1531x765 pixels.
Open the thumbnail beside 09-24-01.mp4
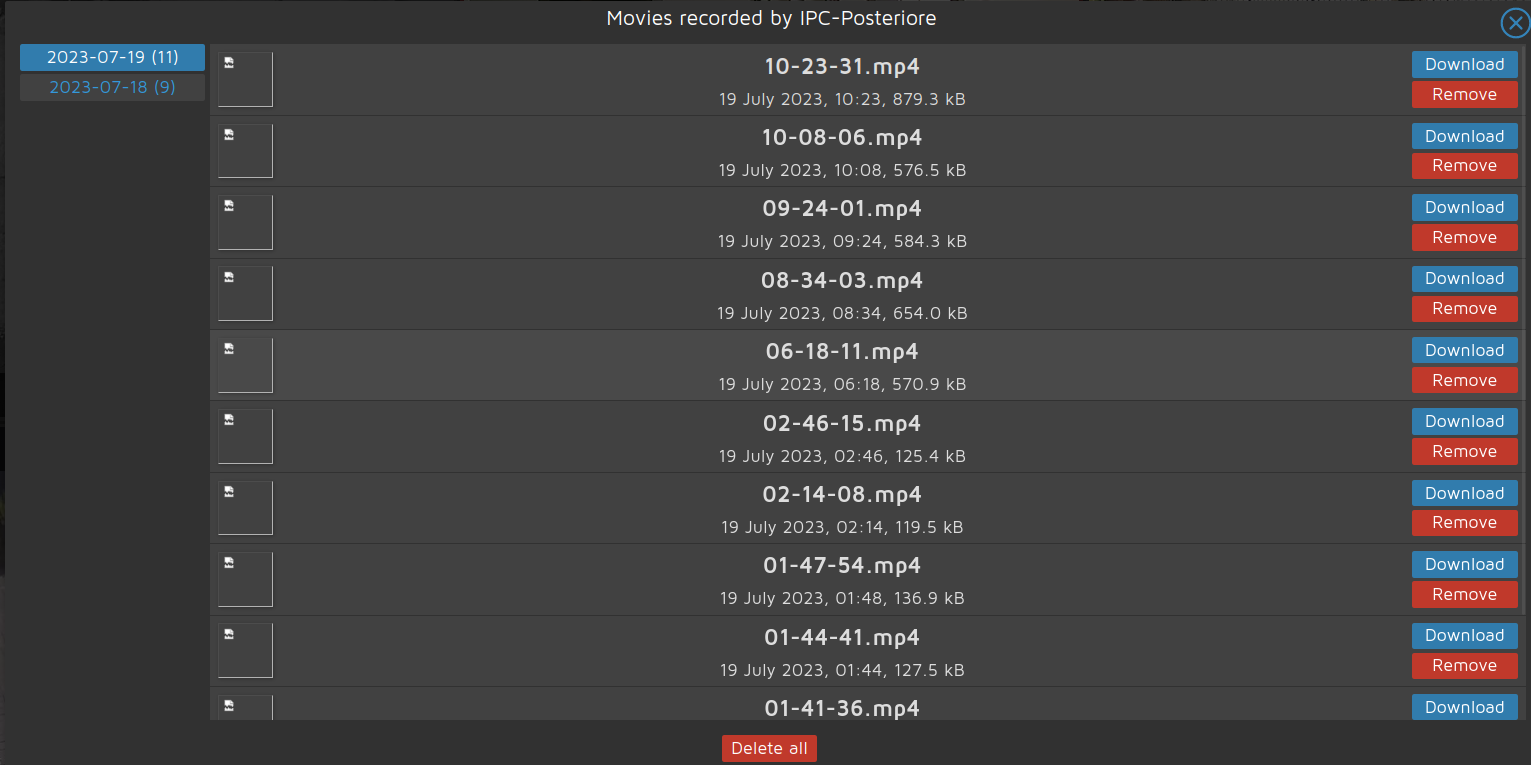[x=244, y=221]
